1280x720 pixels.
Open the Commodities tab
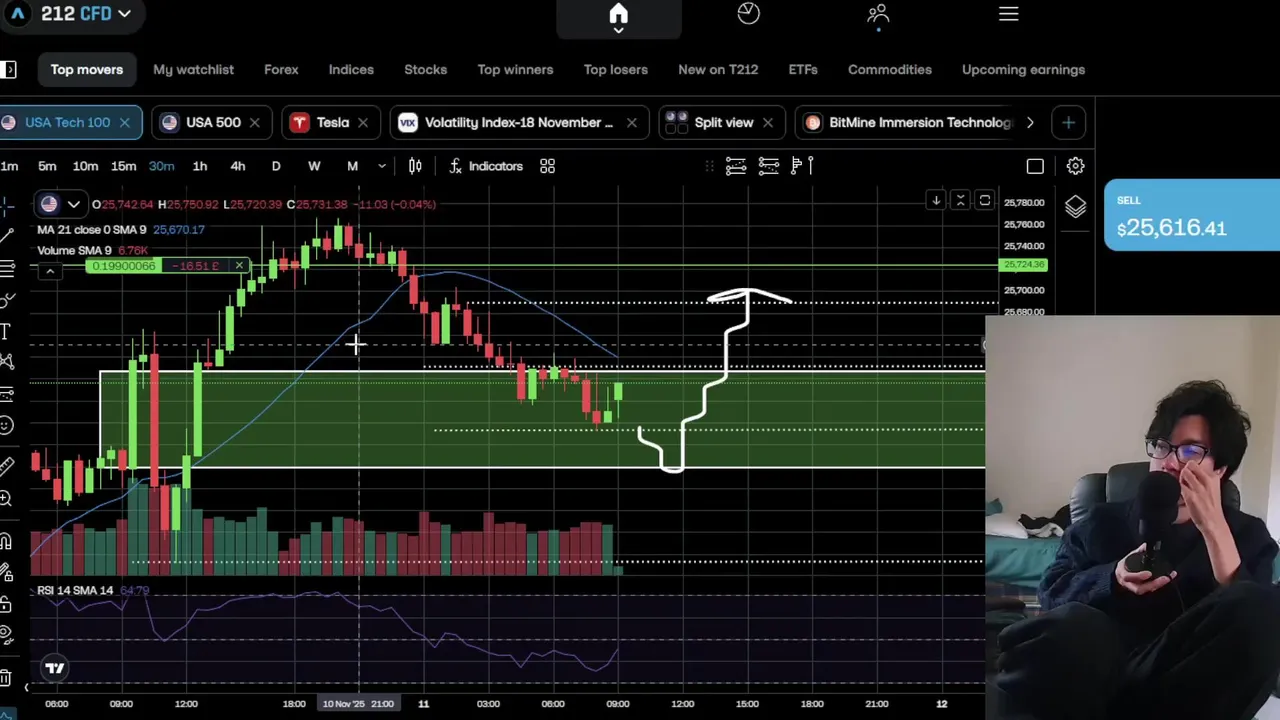click(x=889, y=70)
